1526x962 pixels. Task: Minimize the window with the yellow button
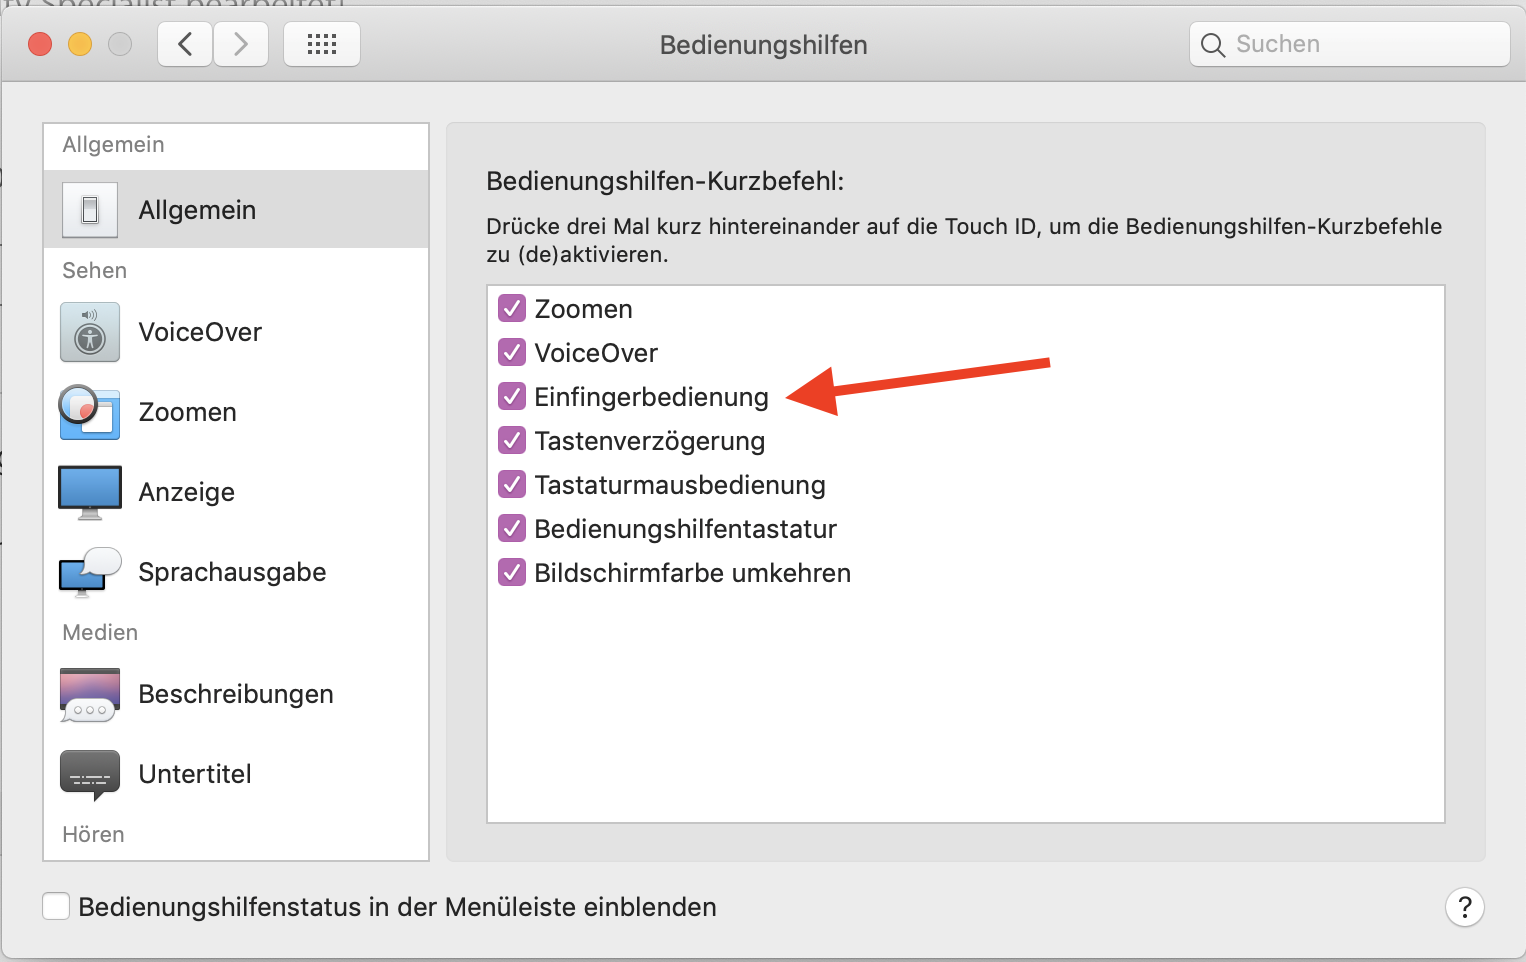coord(80,44)
